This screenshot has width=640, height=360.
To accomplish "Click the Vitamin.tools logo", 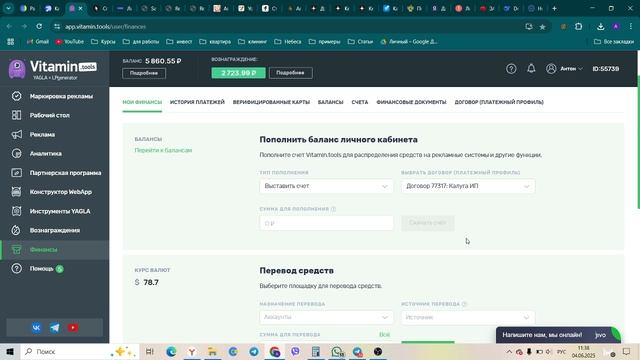I will pyautogui.click(x=53, y=69).
